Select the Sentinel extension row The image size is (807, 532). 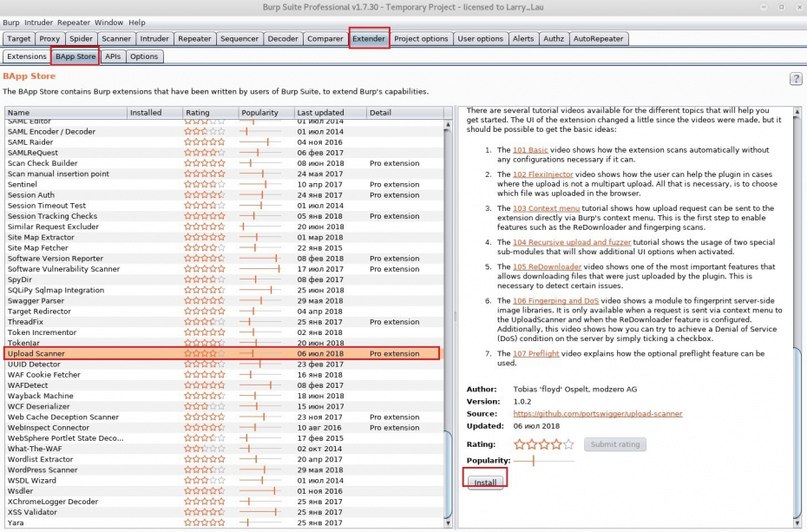223,184
